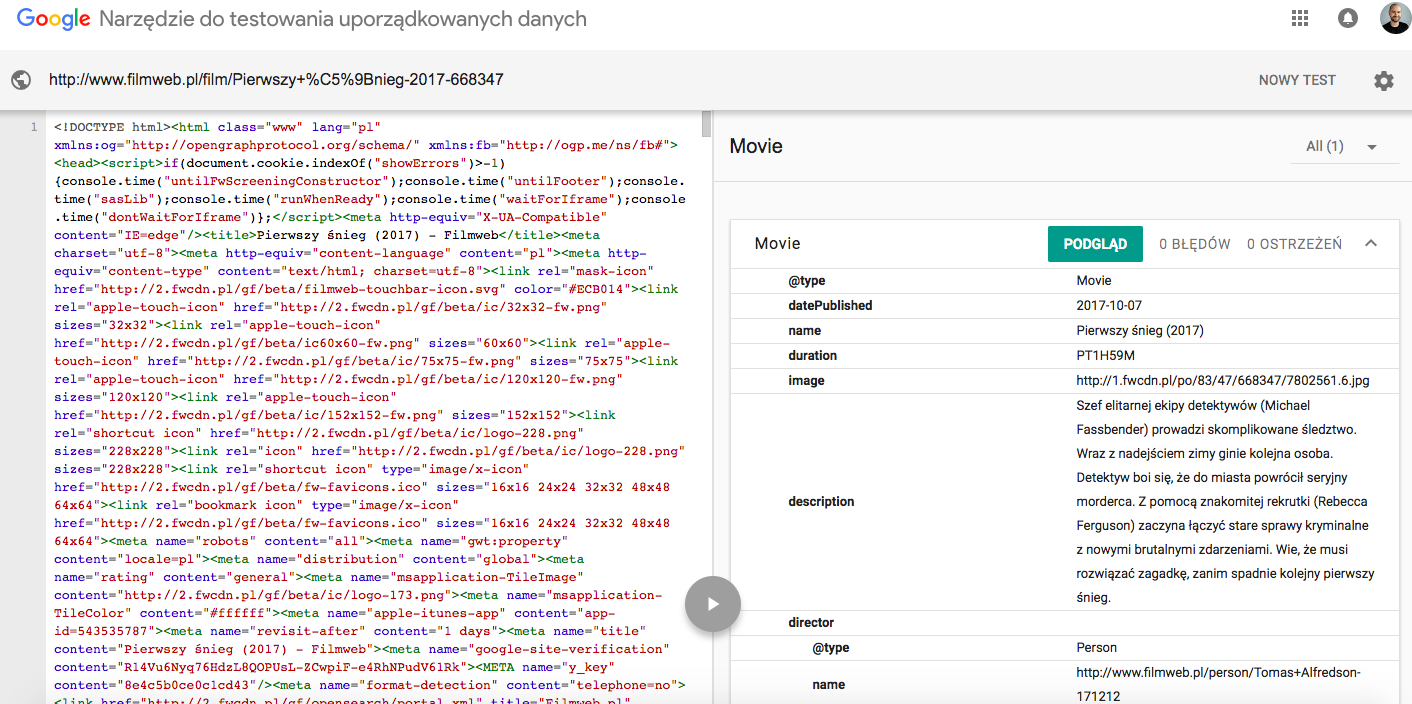Click the Movie card header title

777,244
